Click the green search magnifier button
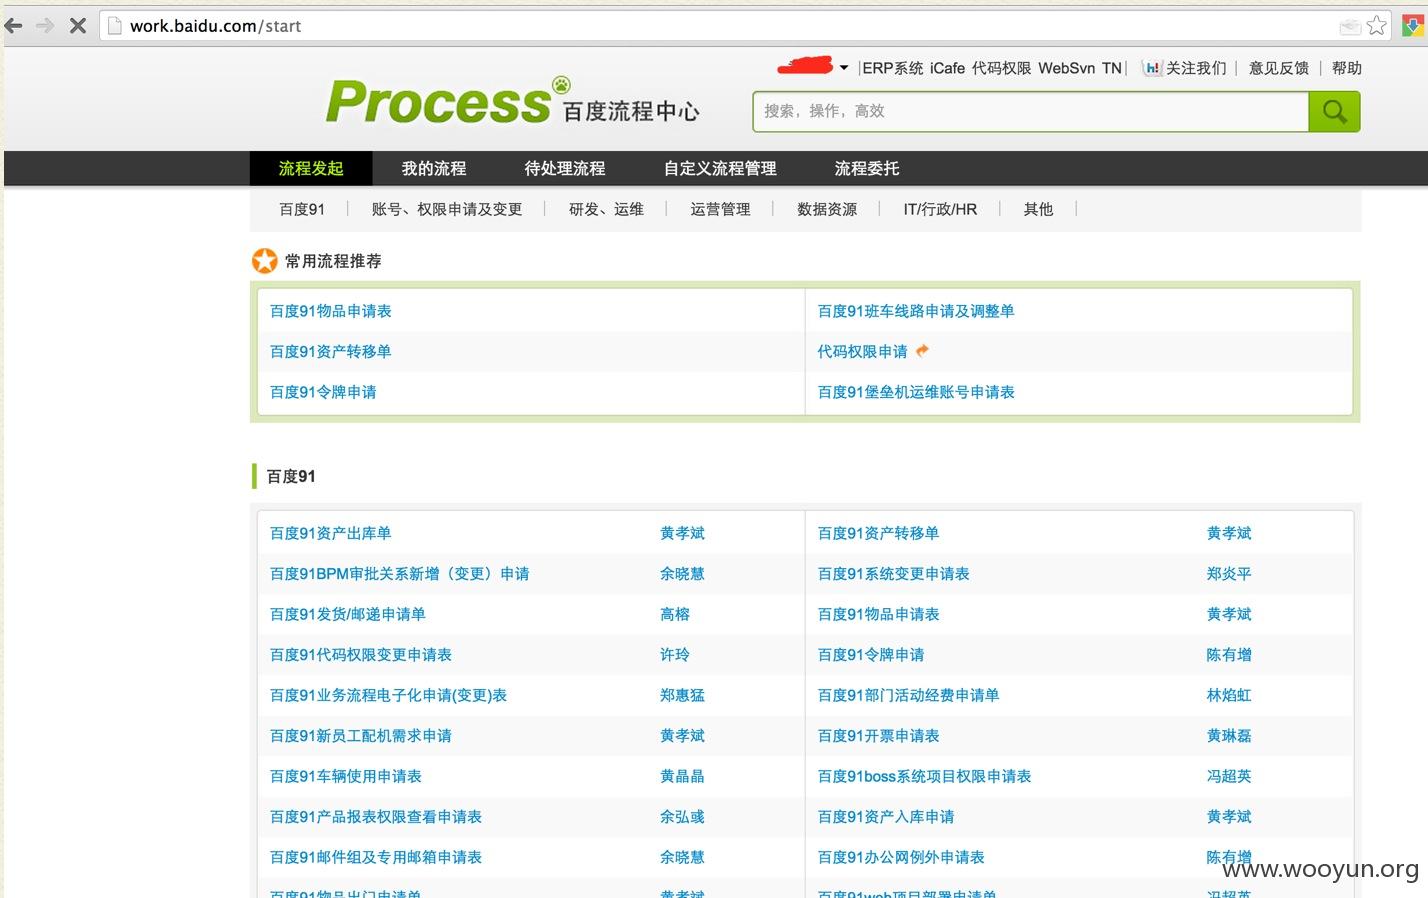Screen dimensions: 1428x898 coord(1334,112)
